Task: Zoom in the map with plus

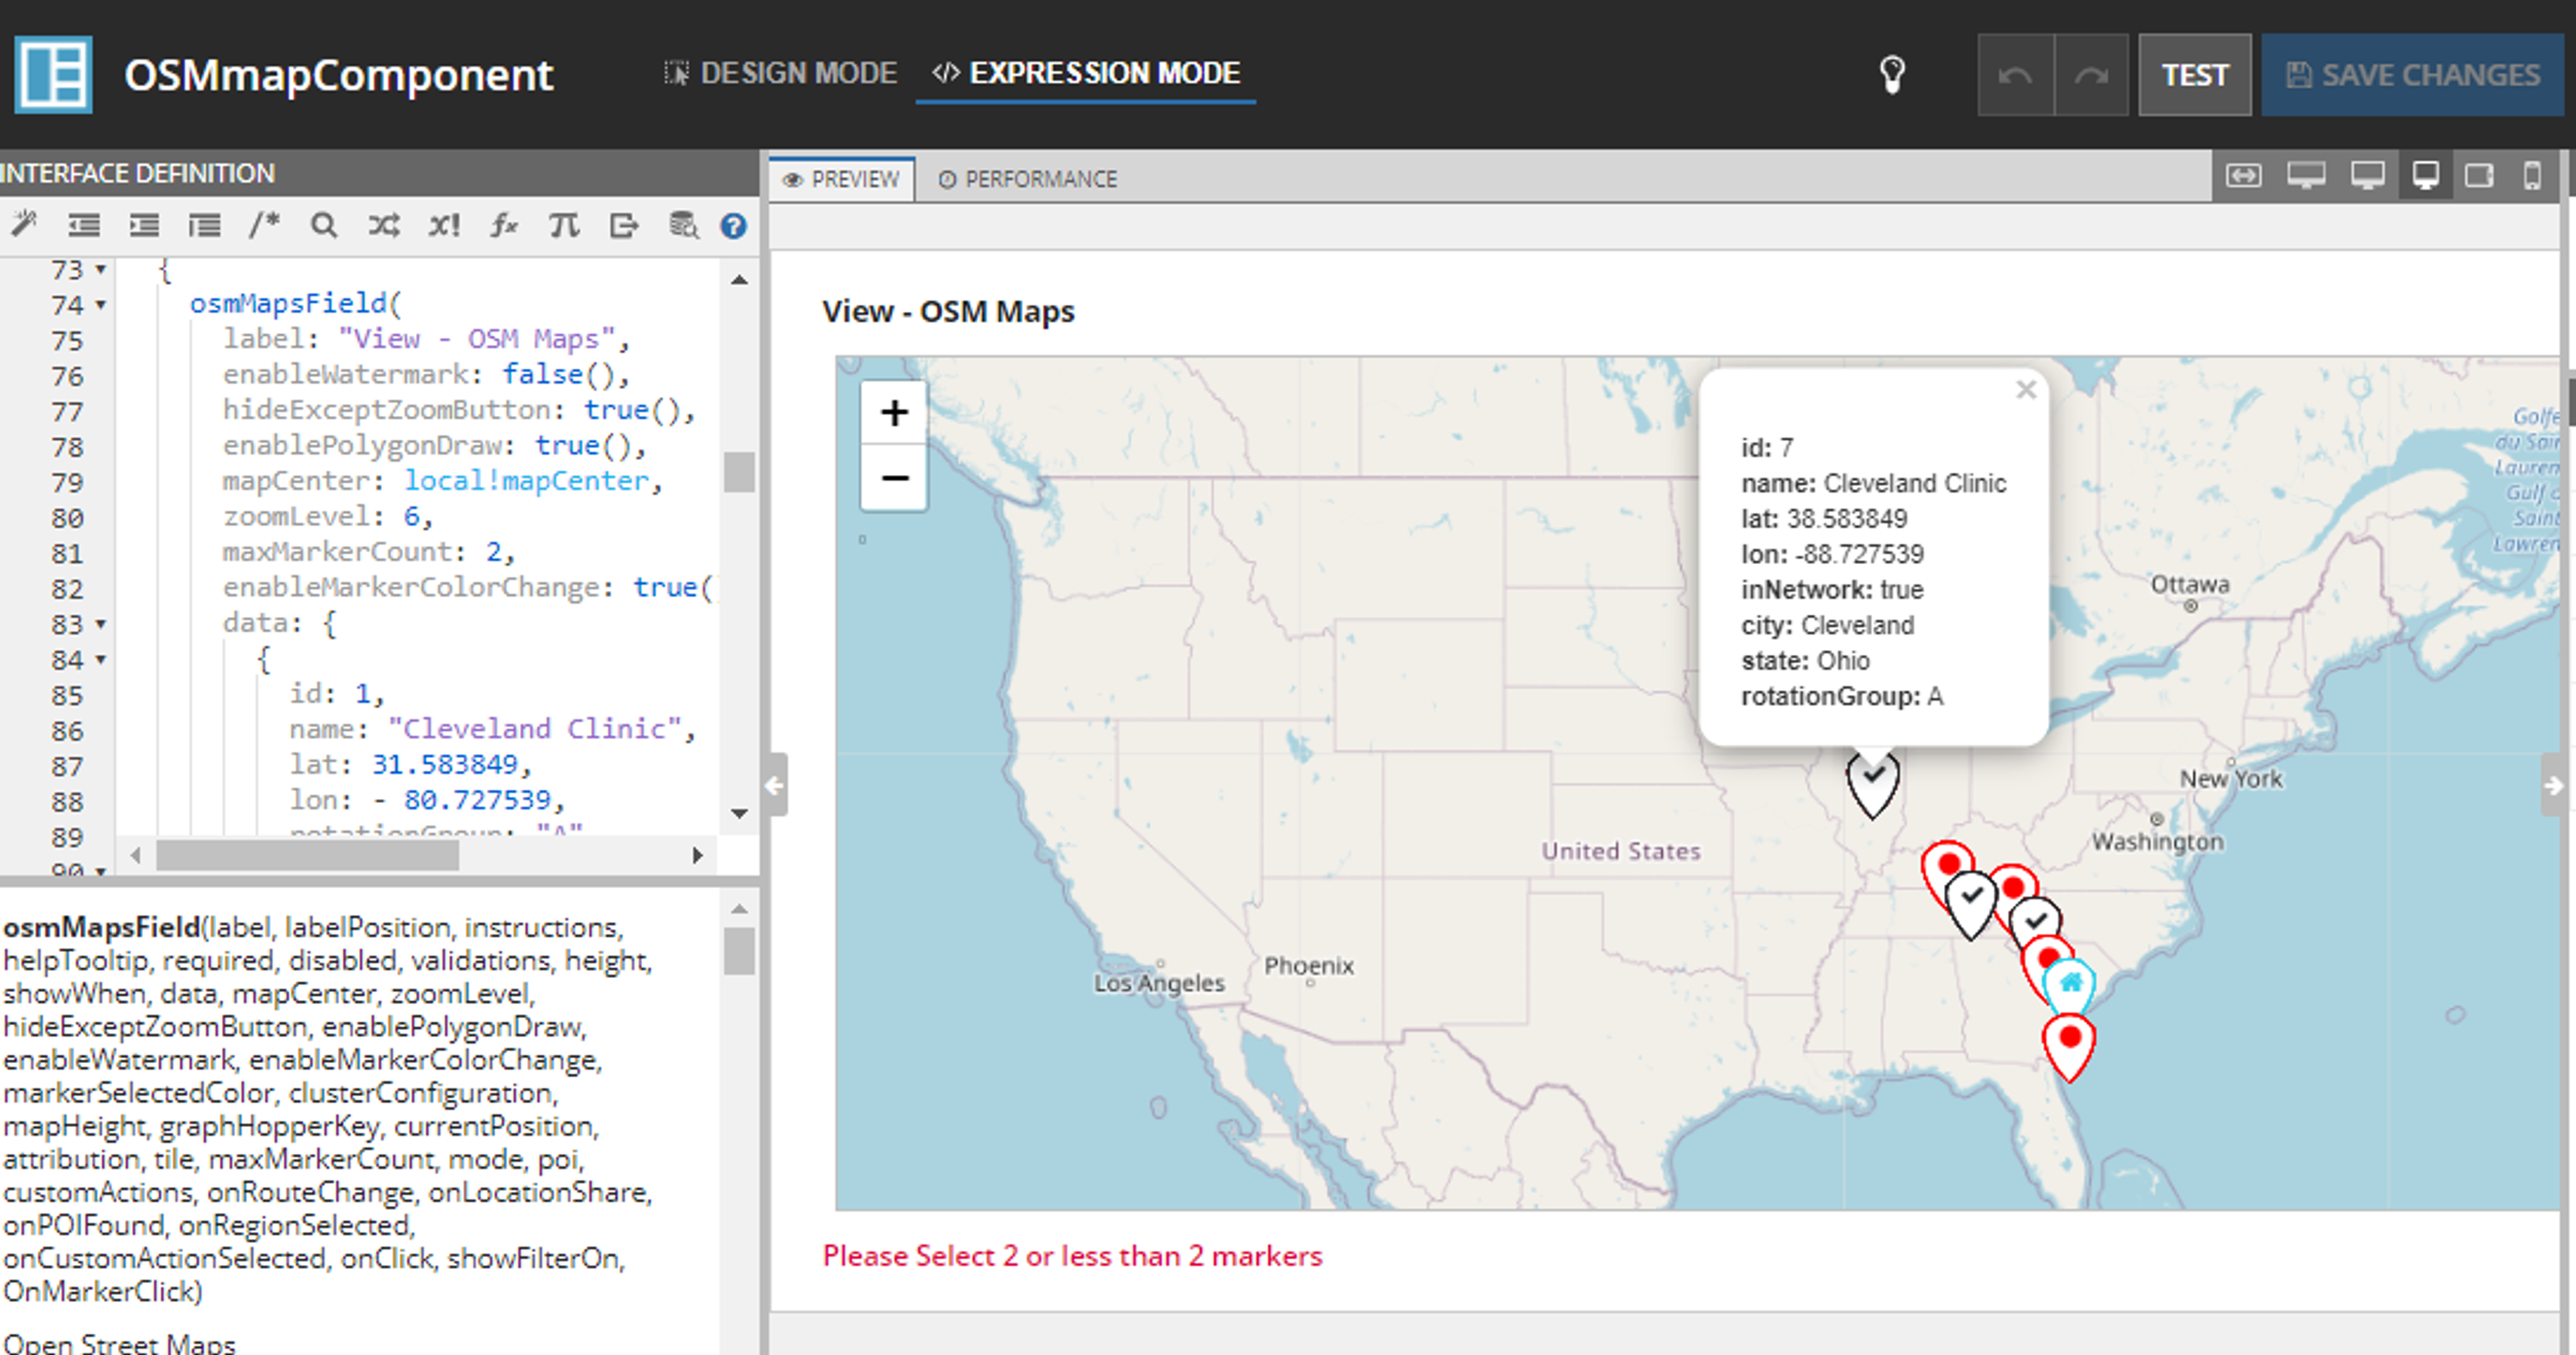Action: pyautogui.click(x=894, y=413)
